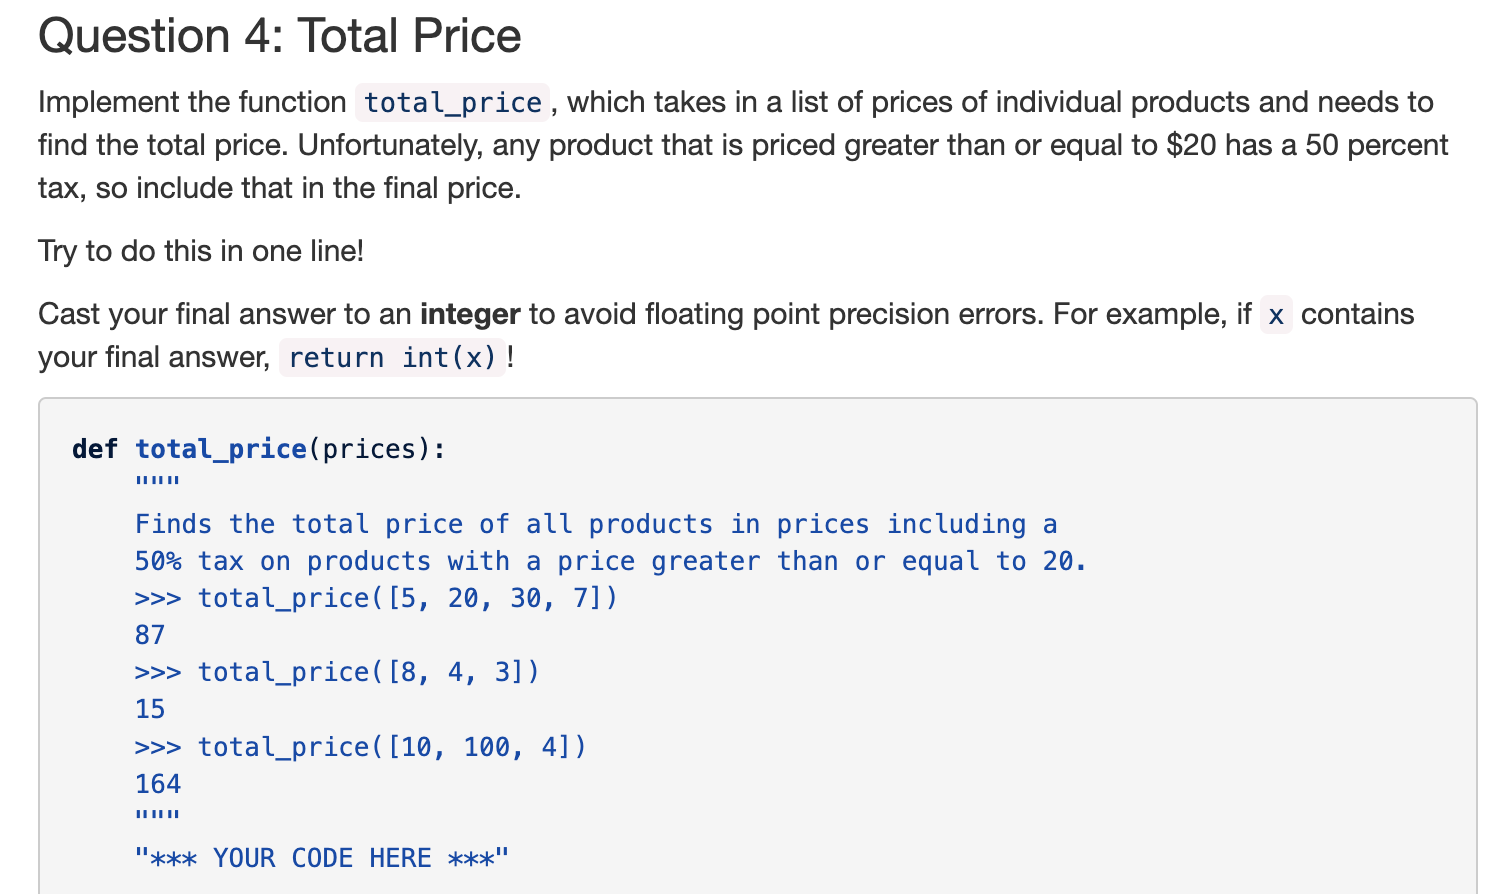
Task: Click the inline "return int(x)" code snippet
Action: point(391,358)
